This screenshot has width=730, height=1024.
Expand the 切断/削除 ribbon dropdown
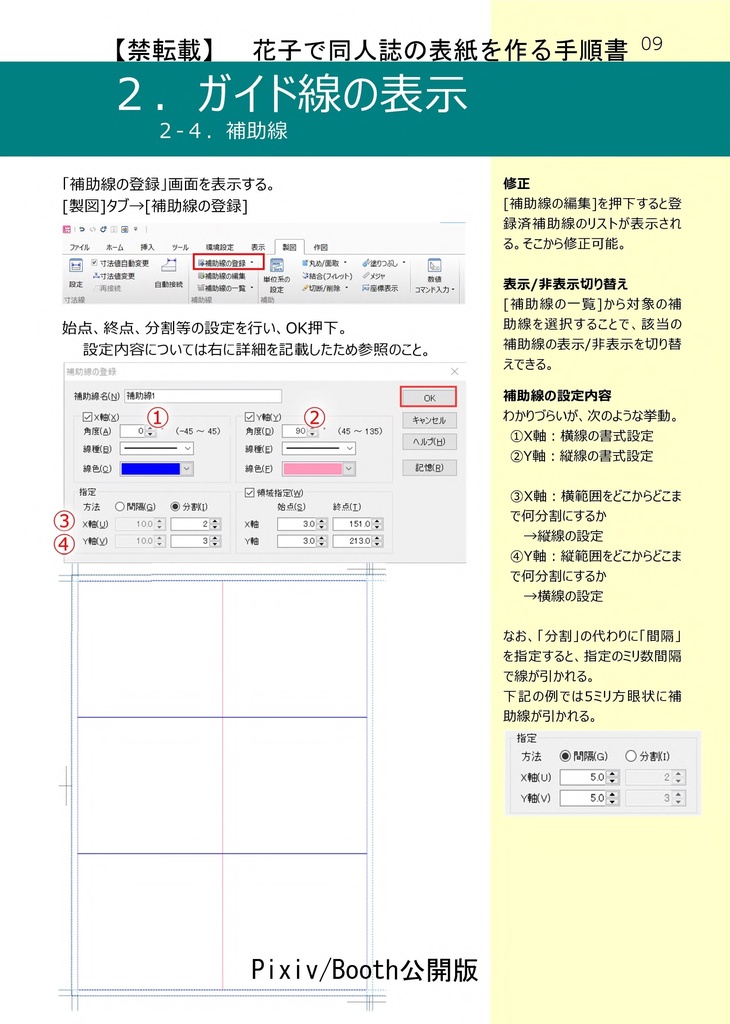tap(347, 288)
